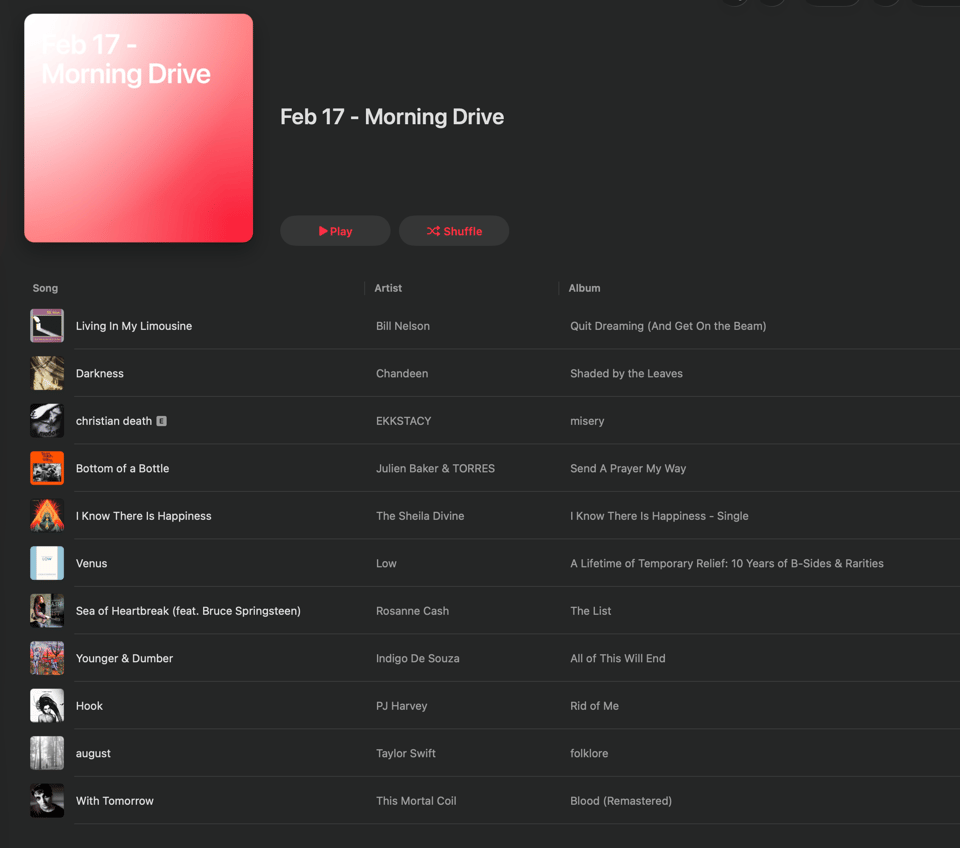
Task: Select the With Tomorrow track row
Action: click(x=495, y=801)
